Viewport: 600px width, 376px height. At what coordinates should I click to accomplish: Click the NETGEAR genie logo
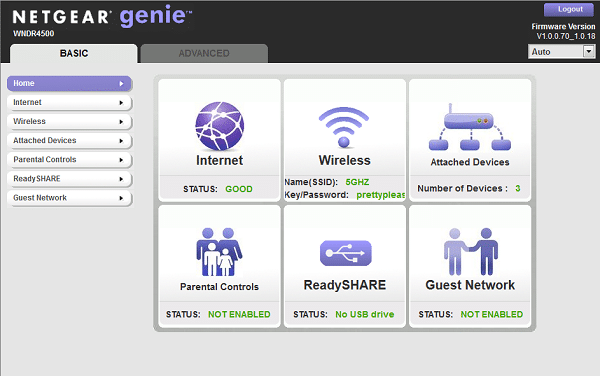pyautogui.click(x=102, y=16)
